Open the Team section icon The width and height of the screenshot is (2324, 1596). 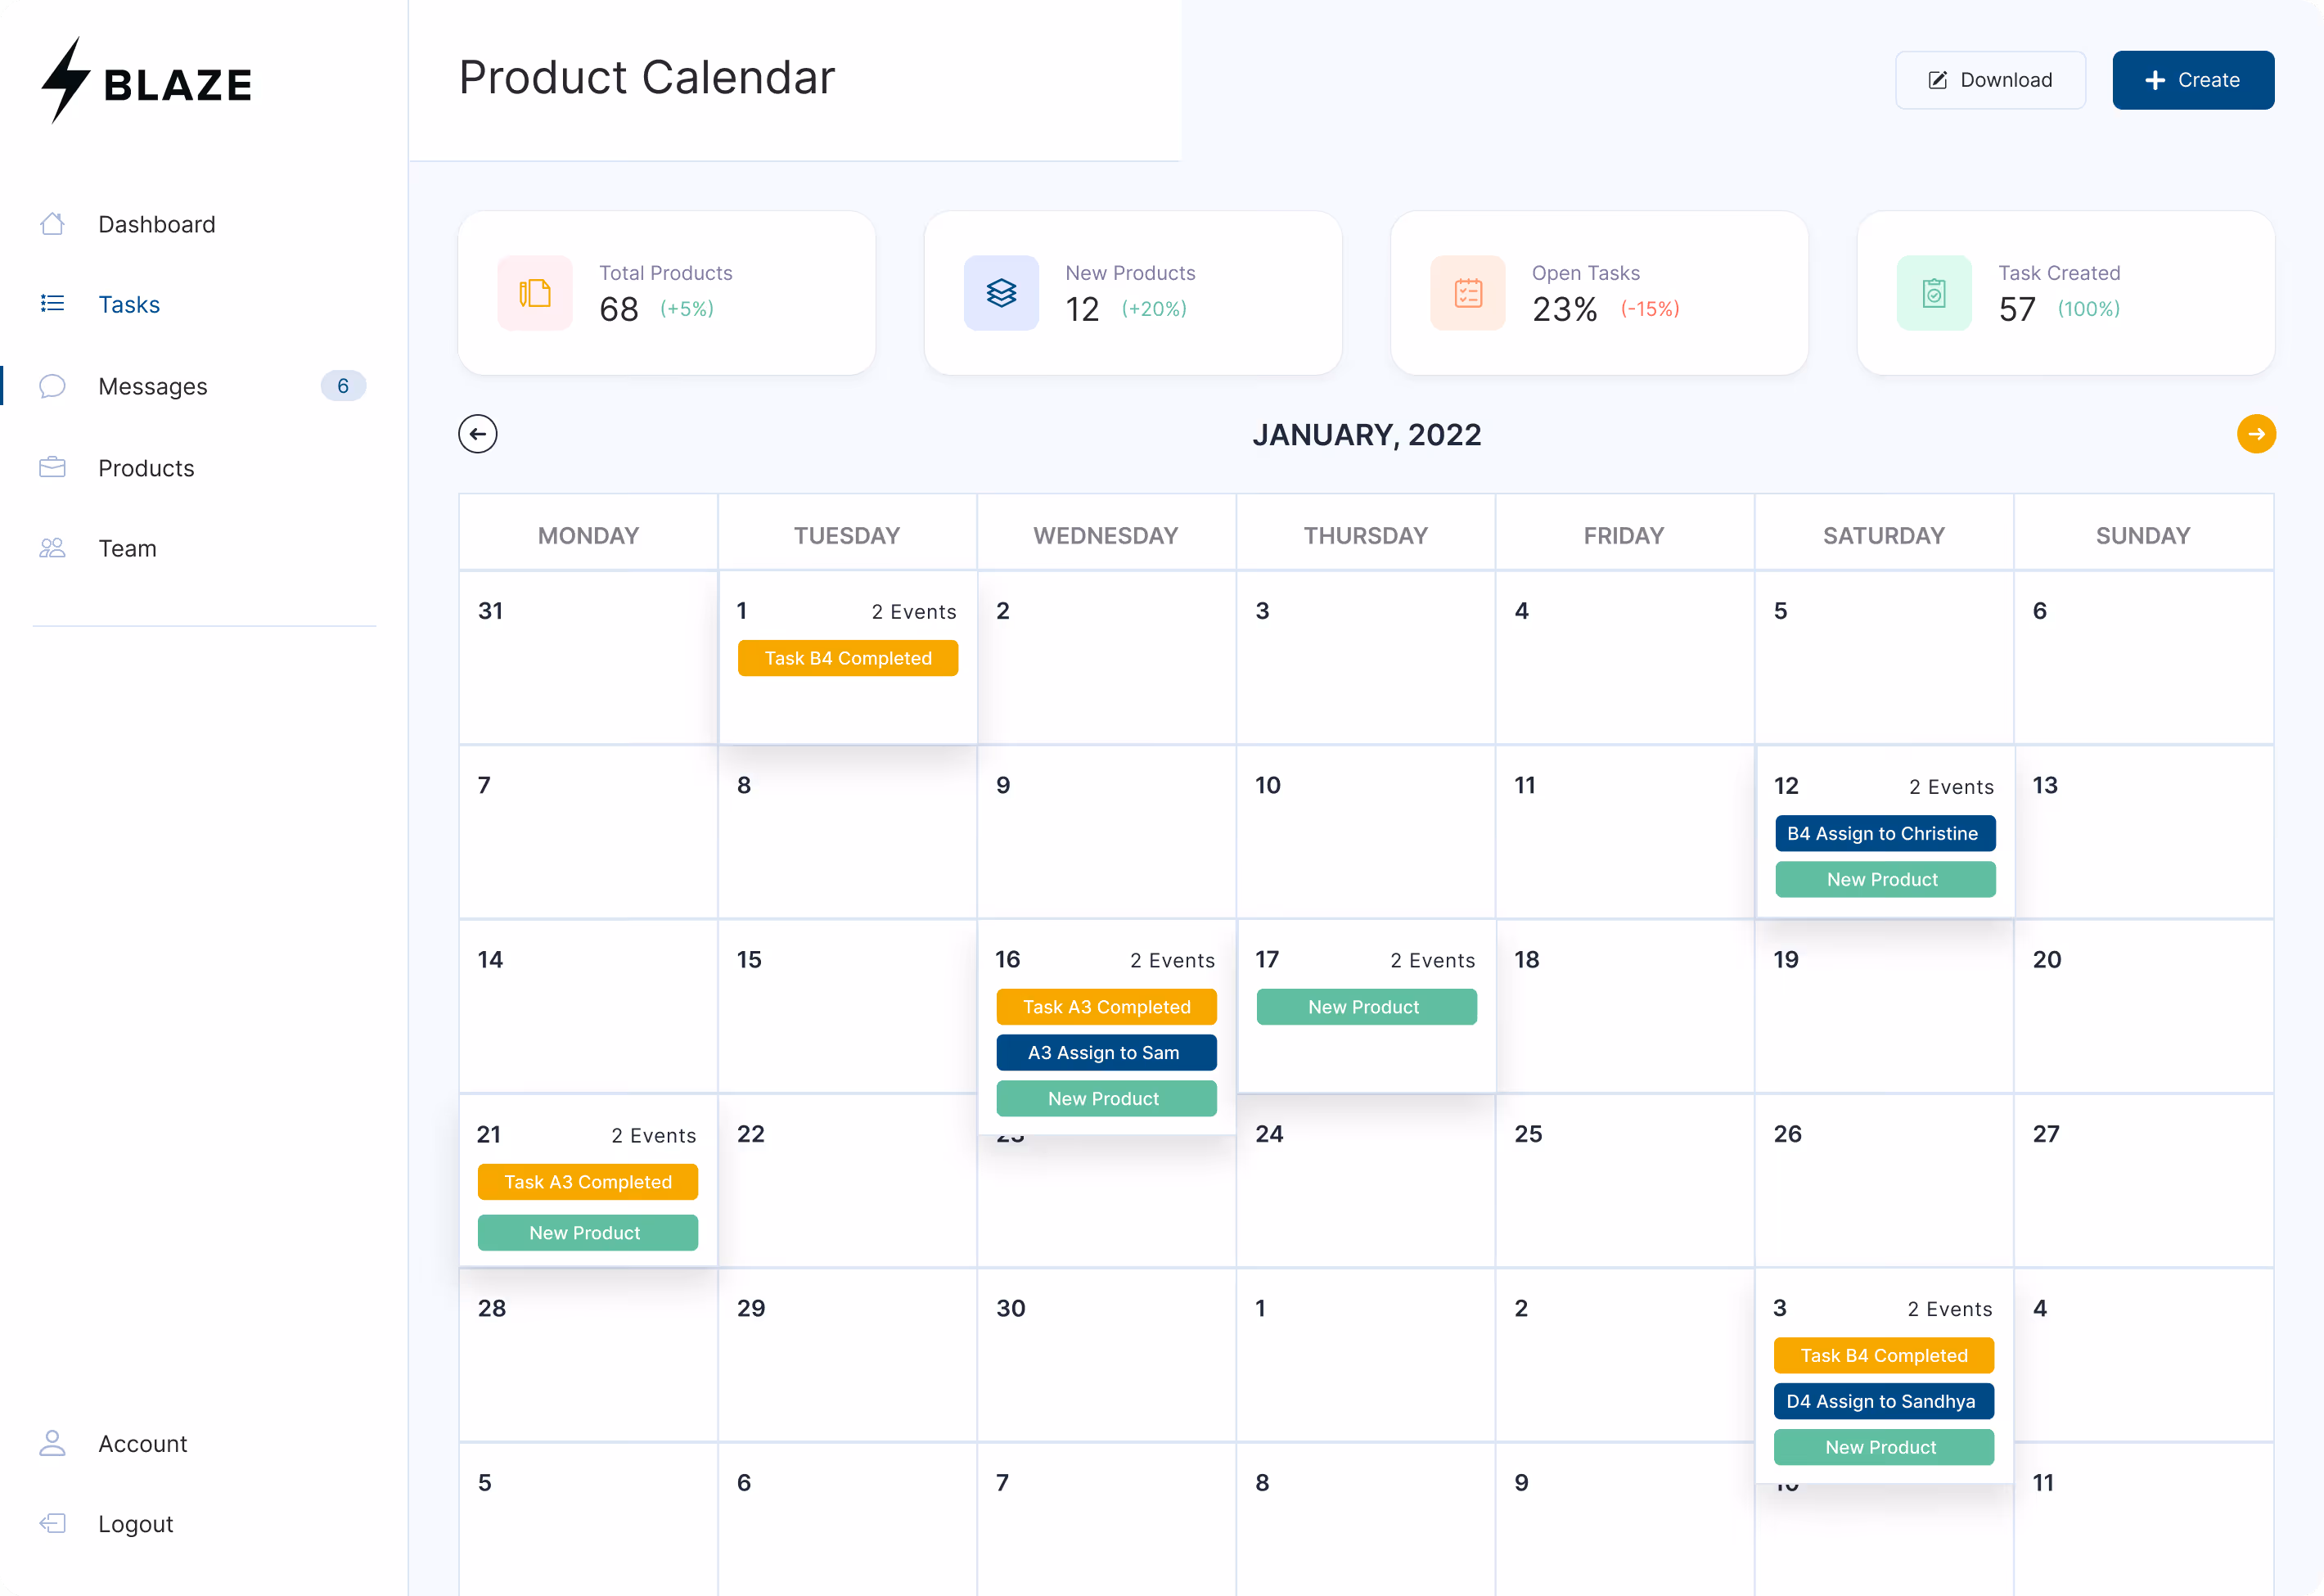[52, 547]
